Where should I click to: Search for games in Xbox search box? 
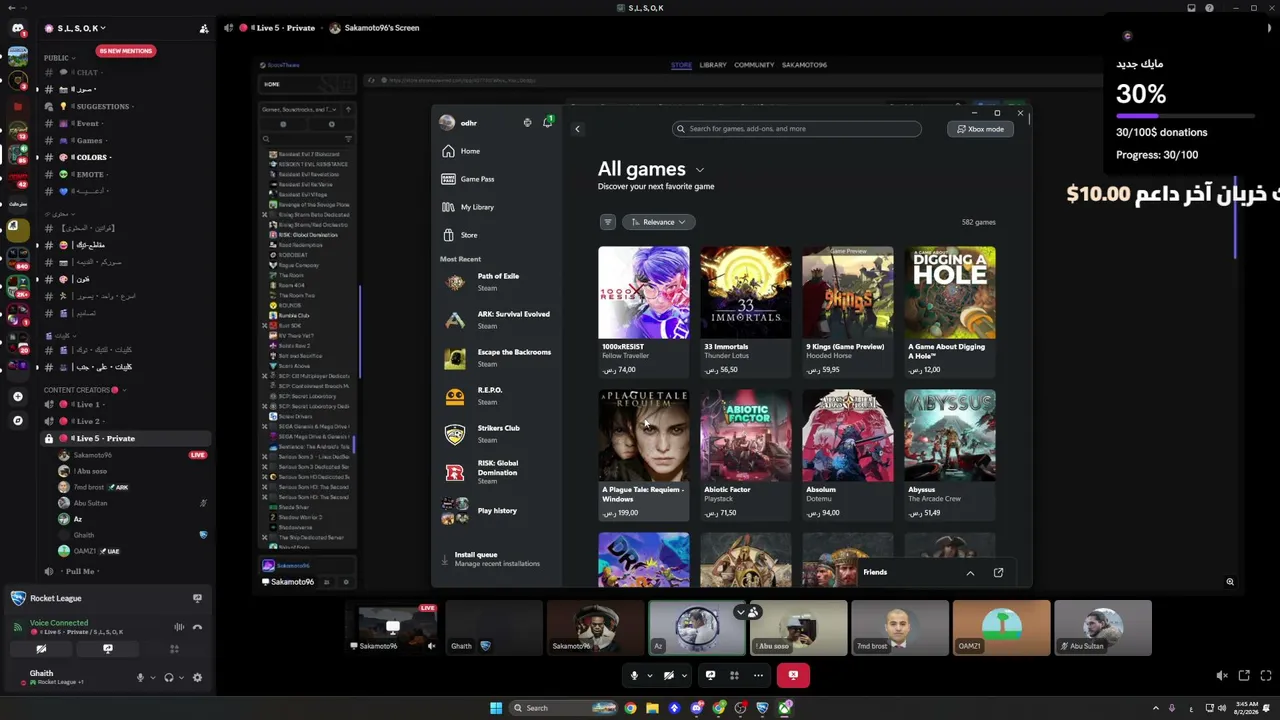coord(797,129)
